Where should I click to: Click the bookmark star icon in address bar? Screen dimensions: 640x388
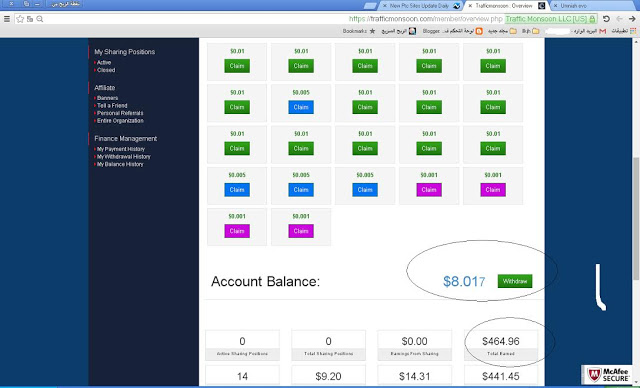click(x=20, y=19)
